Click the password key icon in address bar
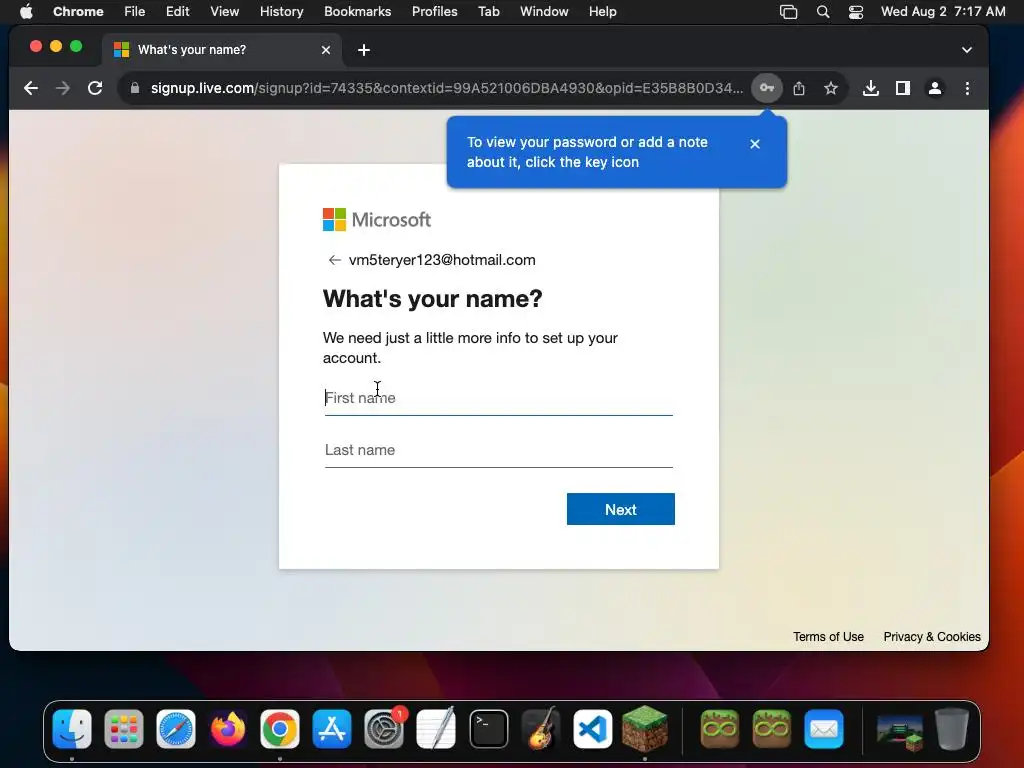Image resolution: width=1024 pixels, height=768 pixels. coord(767,88)
